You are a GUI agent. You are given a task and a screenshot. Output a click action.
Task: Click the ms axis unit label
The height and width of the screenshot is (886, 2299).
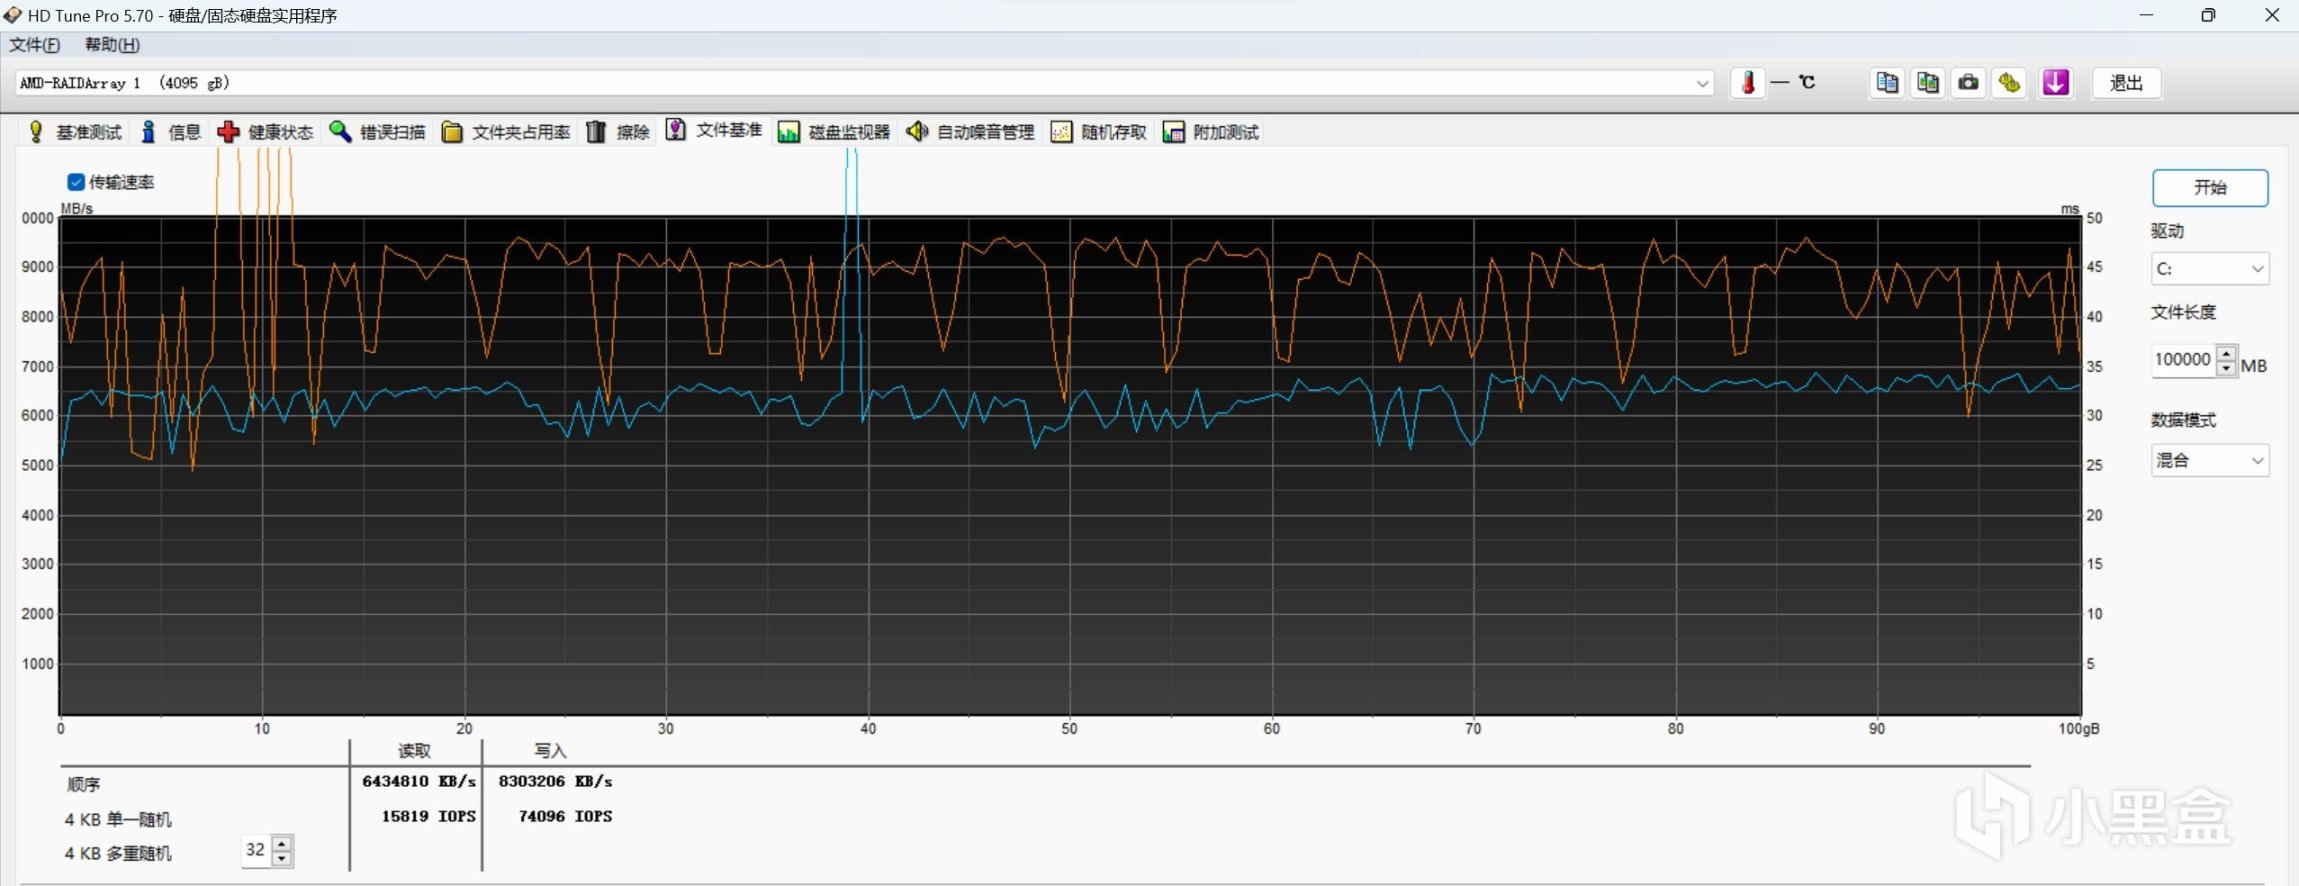click(x=2070, y=209)
